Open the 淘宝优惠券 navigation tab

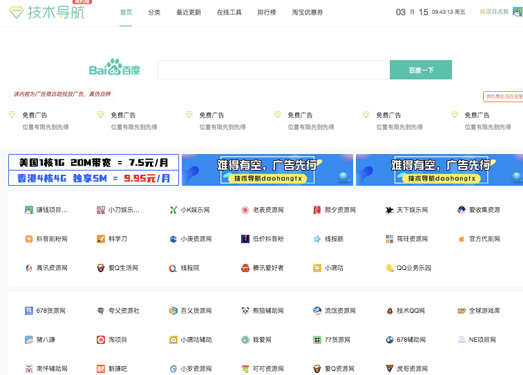pos(307,12)
